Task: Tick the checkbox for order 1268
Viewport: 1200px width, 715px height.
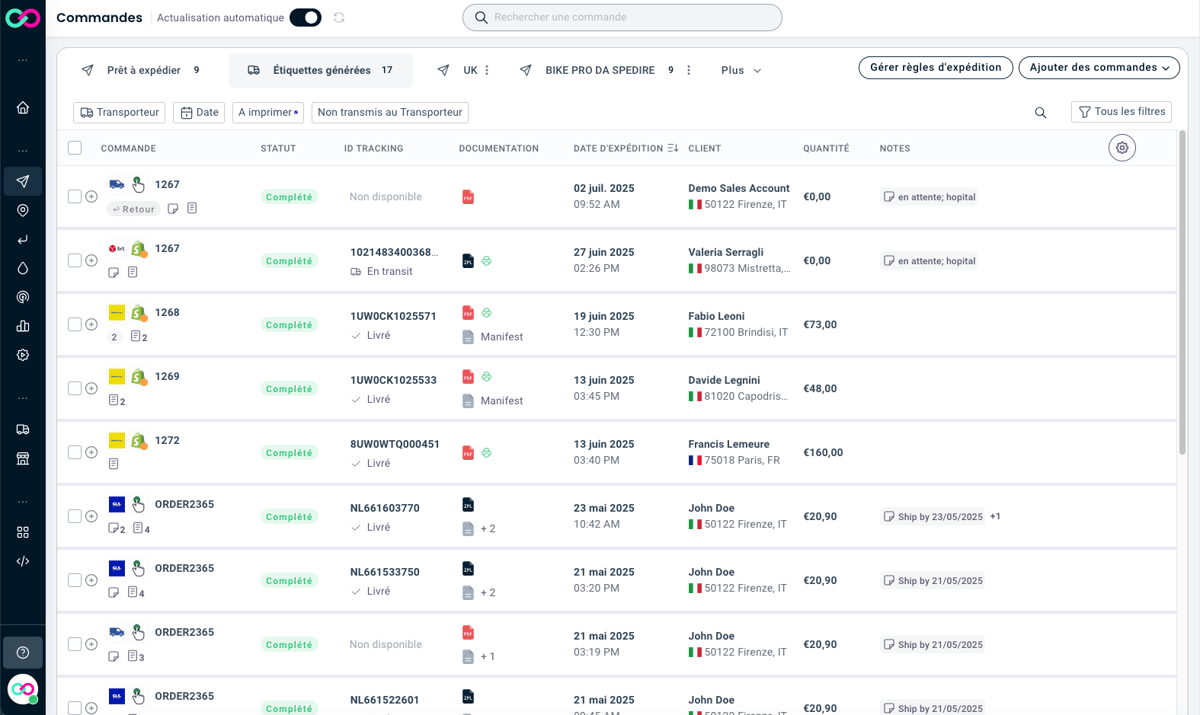Action: pyautogui.click(x=75, y=324)
